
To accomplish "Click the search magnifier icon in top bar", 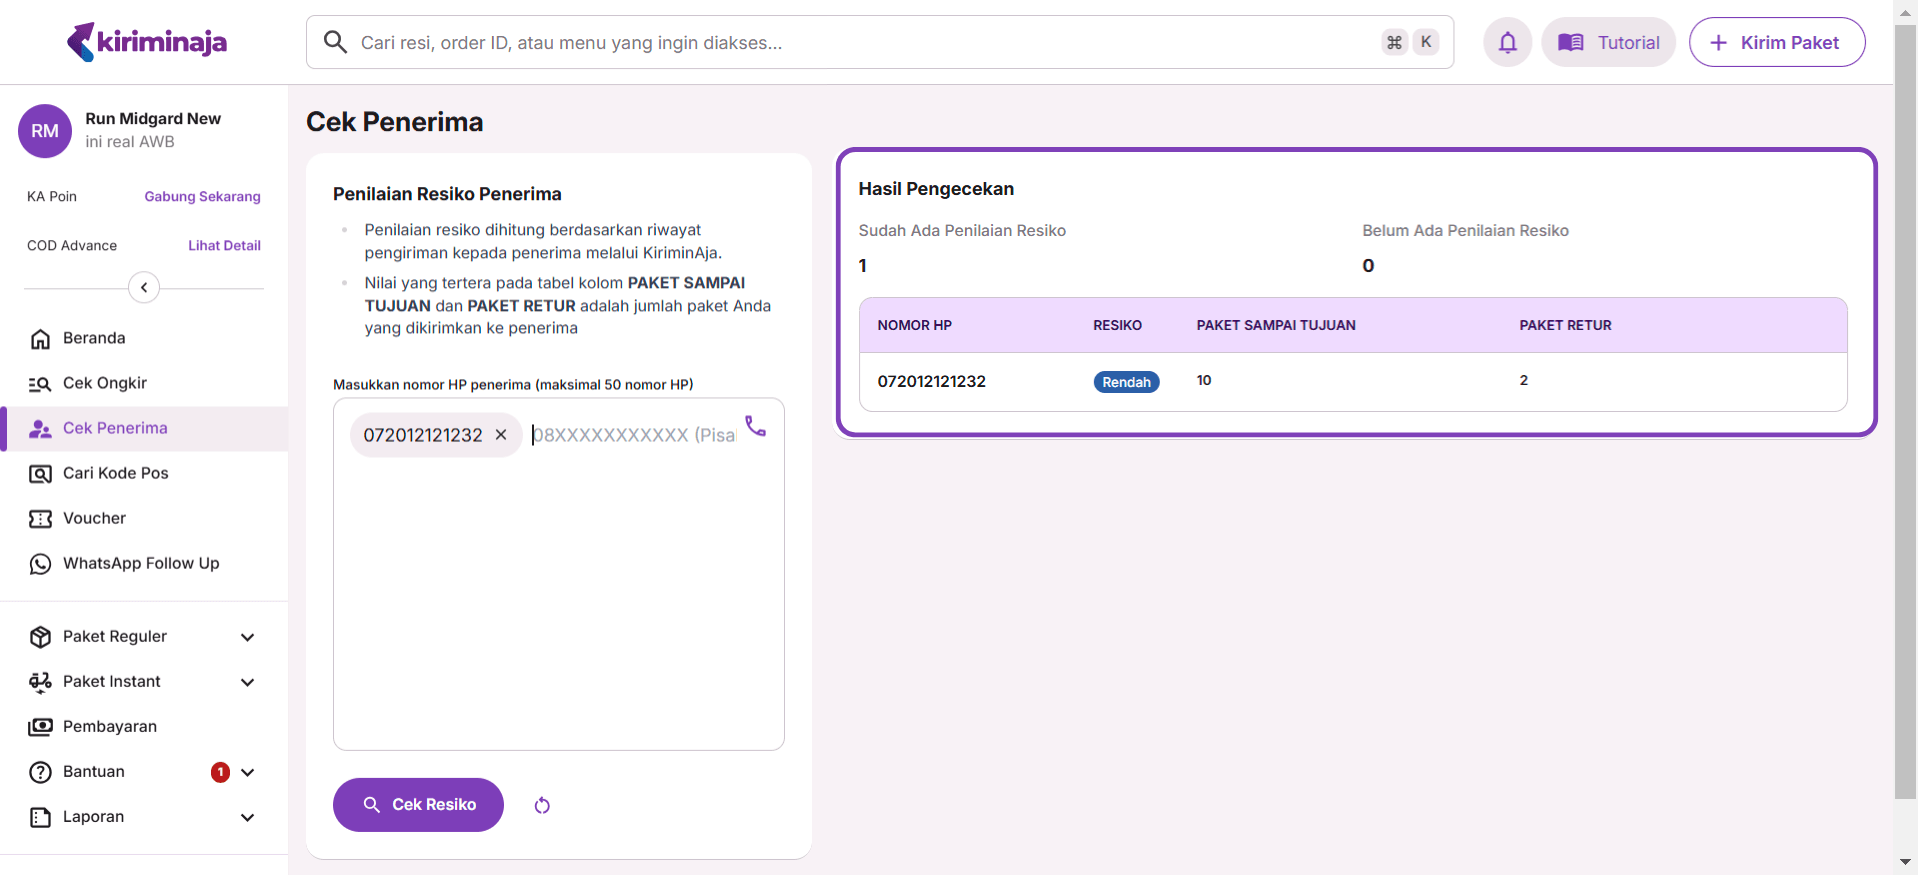I will [336, 42].
